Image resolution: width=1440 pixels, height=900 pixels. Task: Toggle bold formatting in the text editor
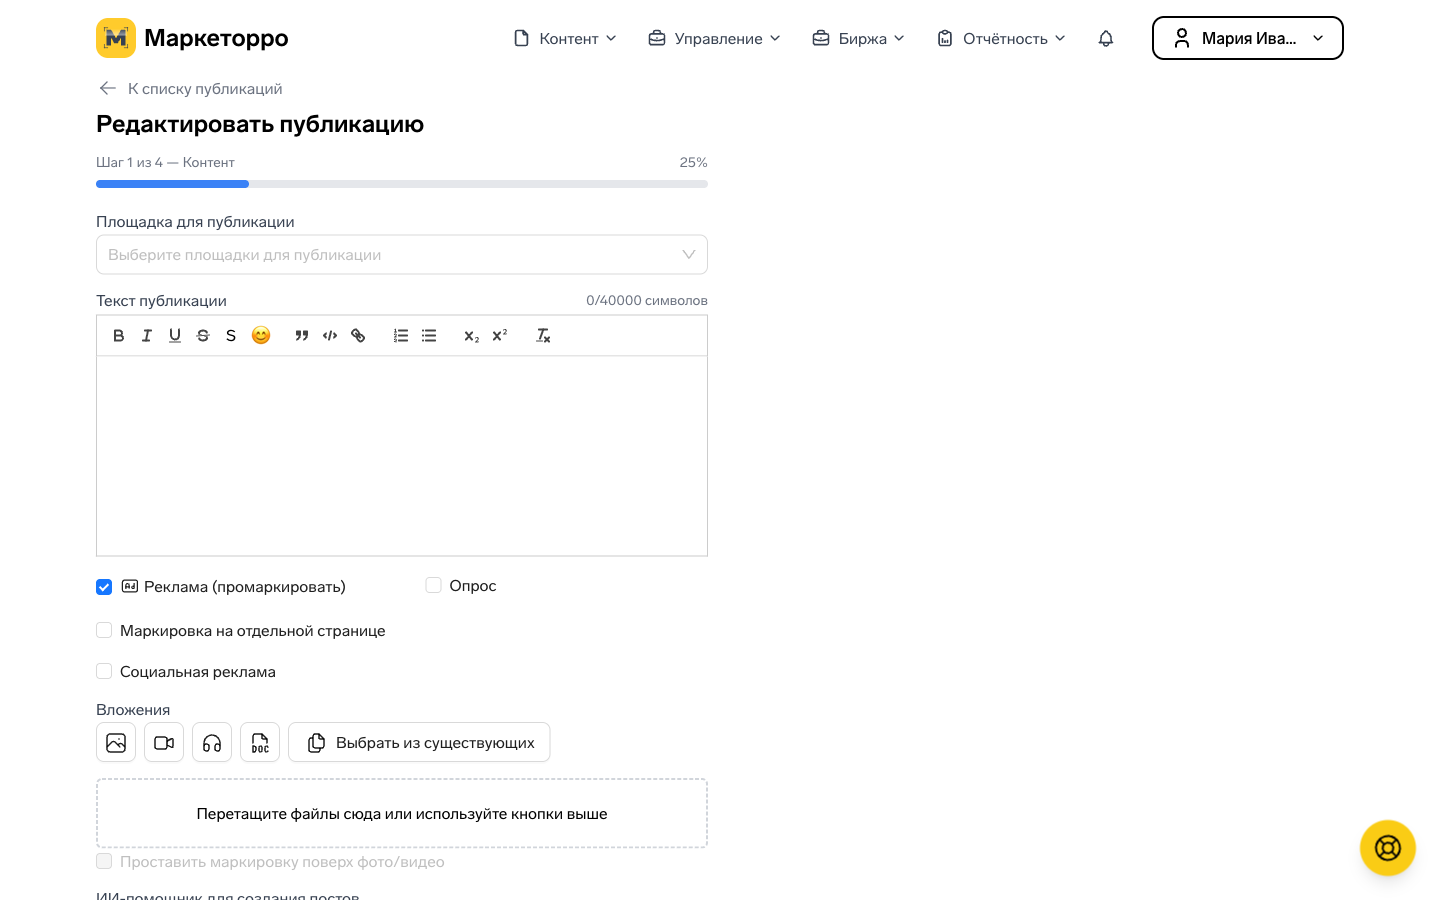(x=119, y=336)
